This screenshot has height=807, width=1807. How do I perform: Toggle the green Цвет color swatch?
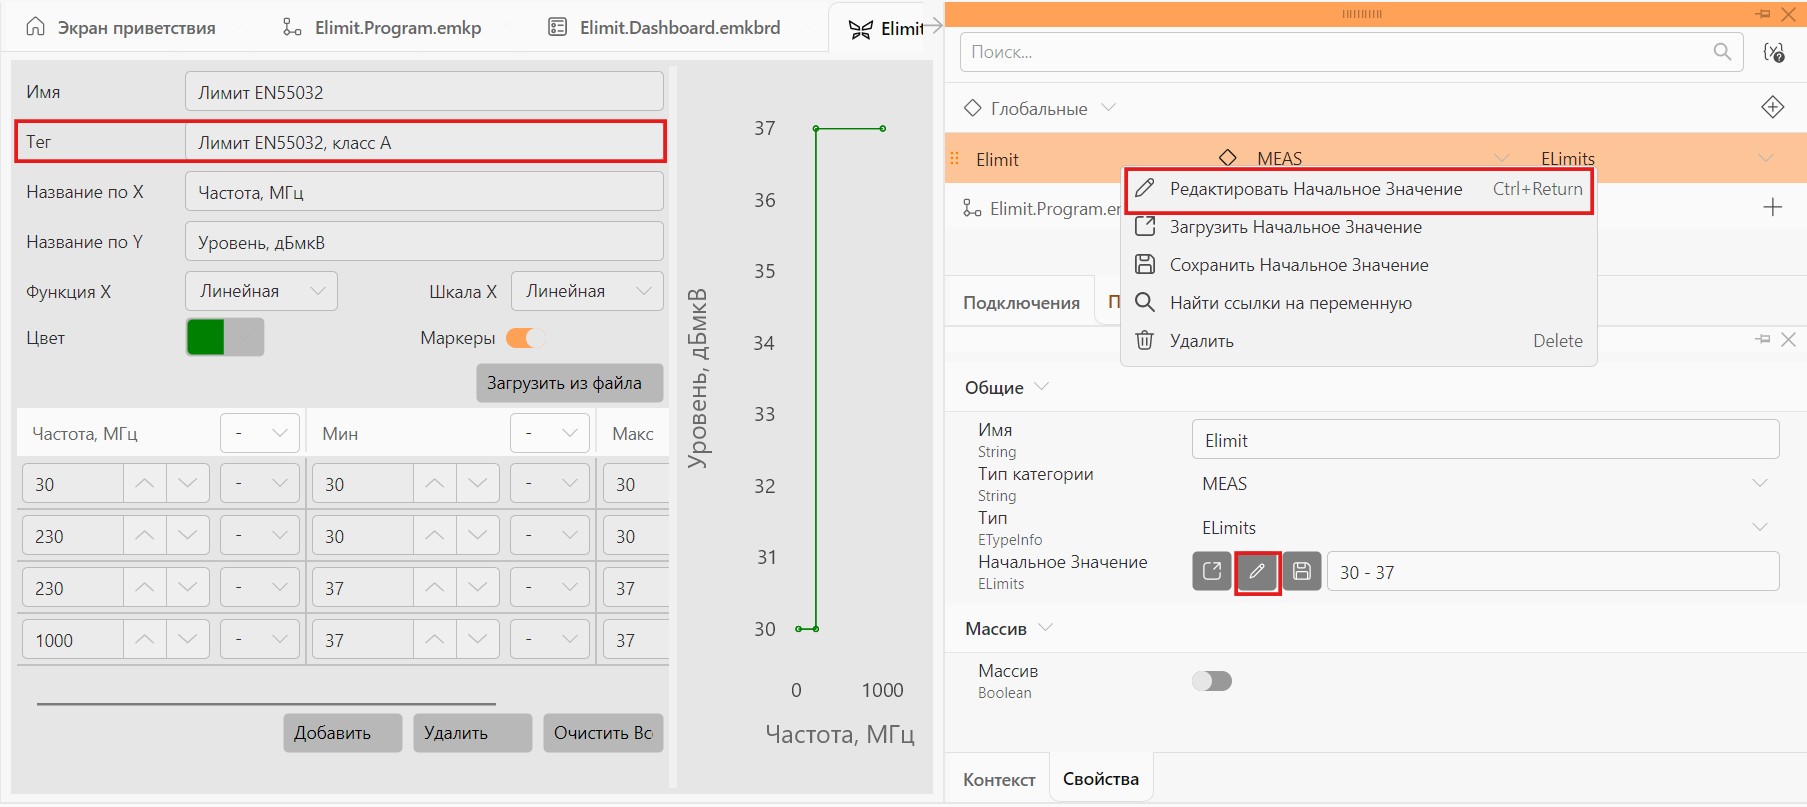[225, 337]
